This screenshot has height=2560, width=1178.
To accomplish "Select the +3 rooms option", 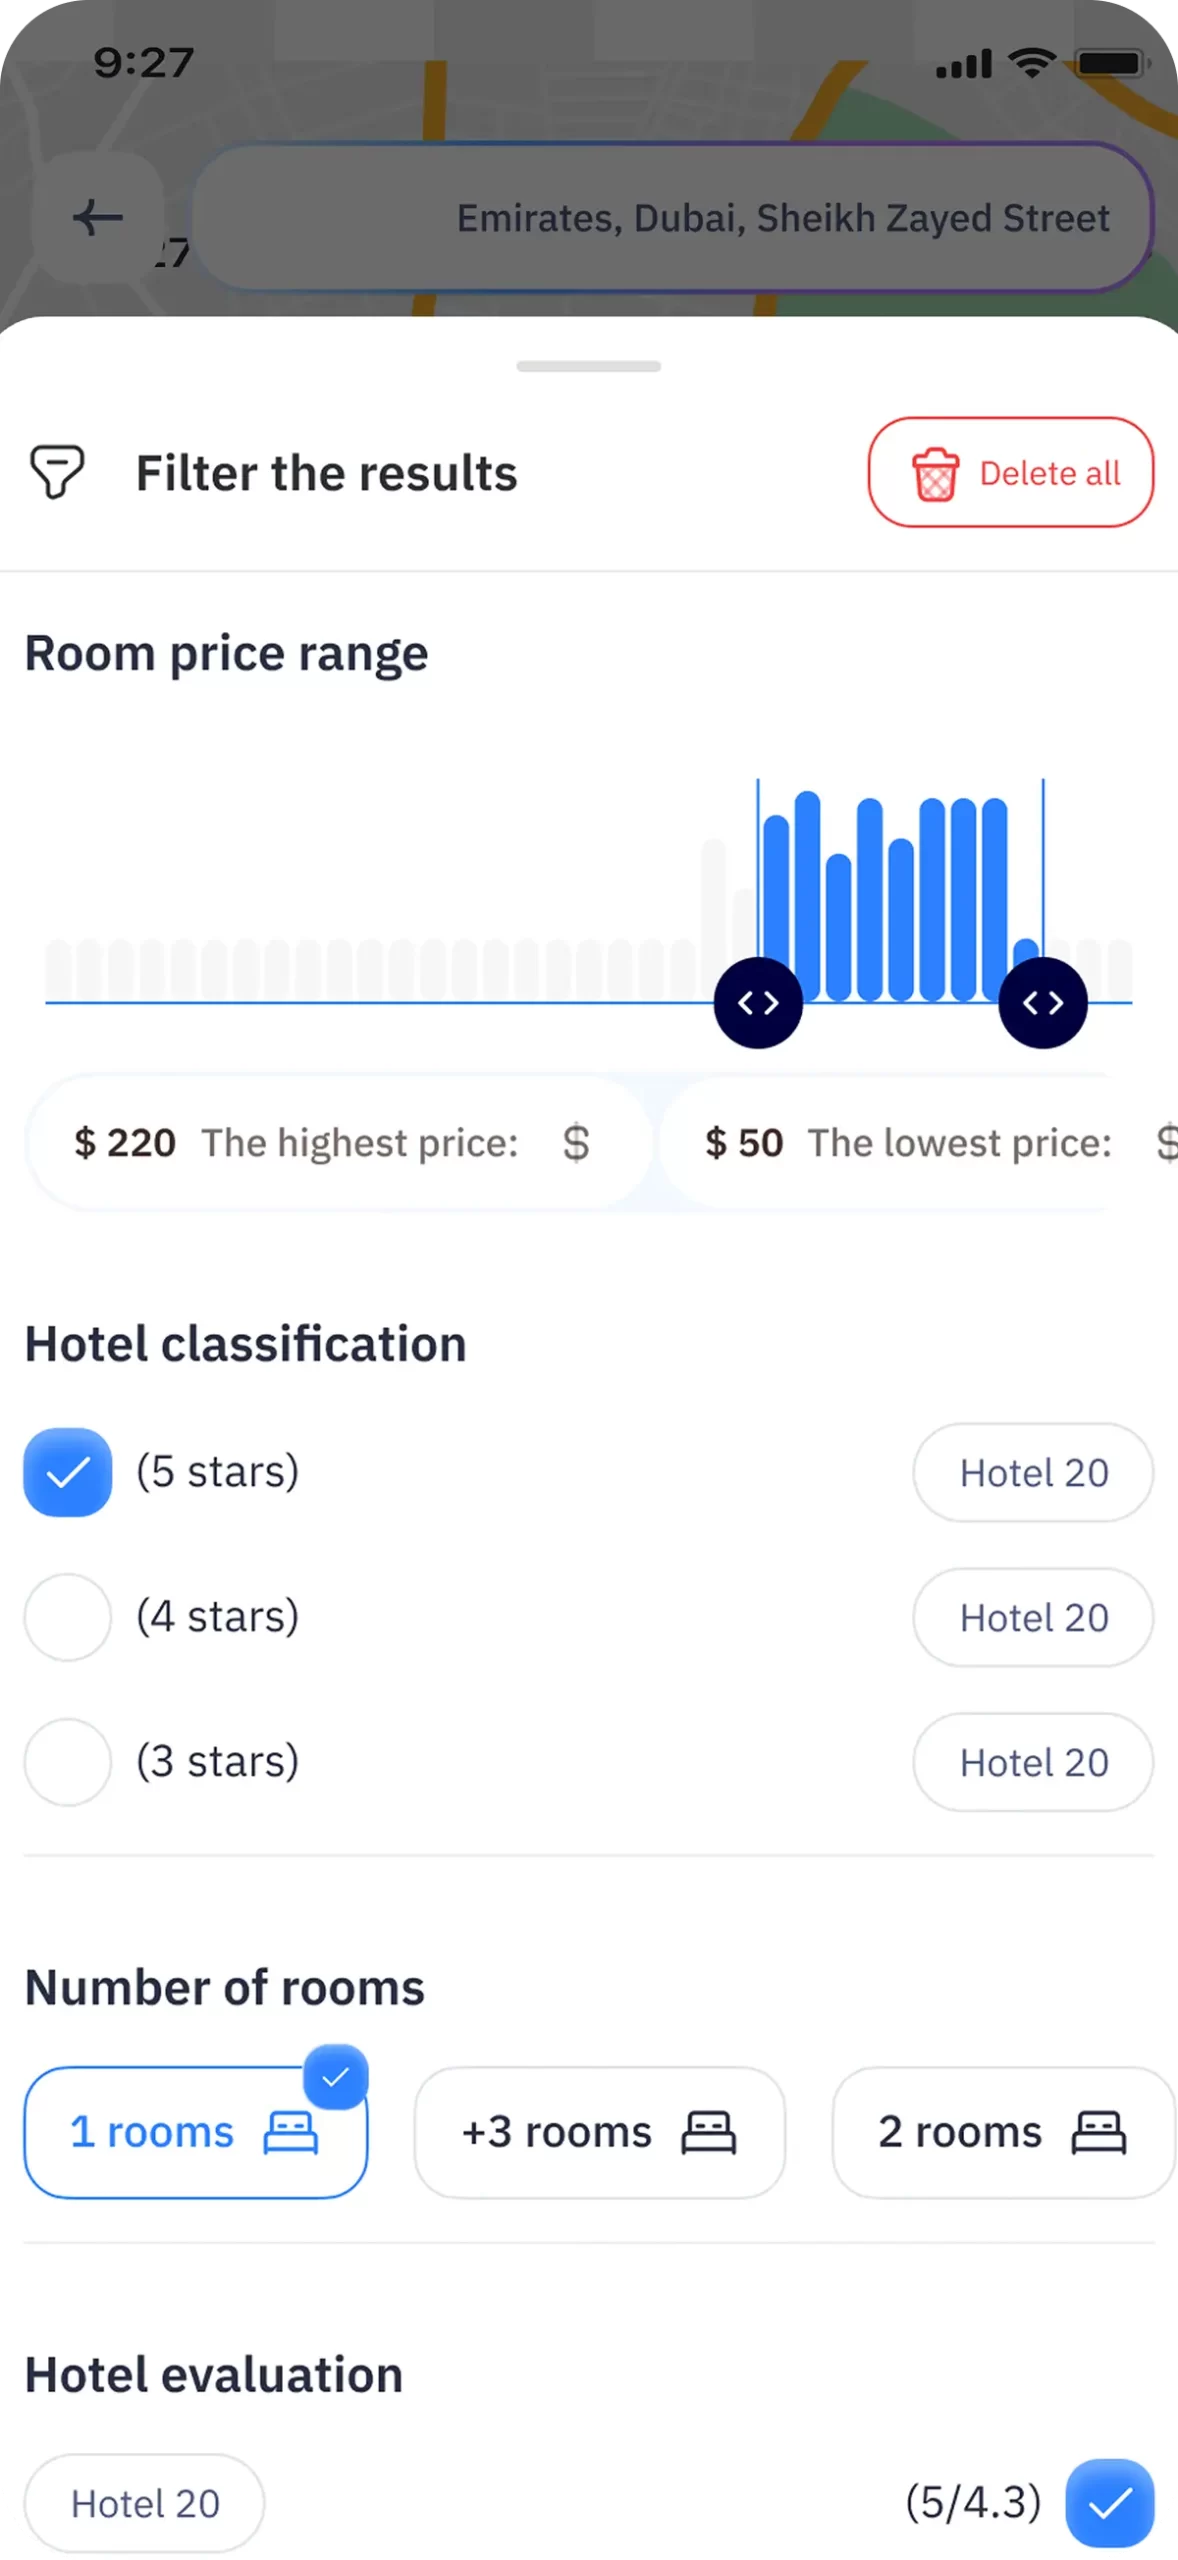I will click(599, 2132).
